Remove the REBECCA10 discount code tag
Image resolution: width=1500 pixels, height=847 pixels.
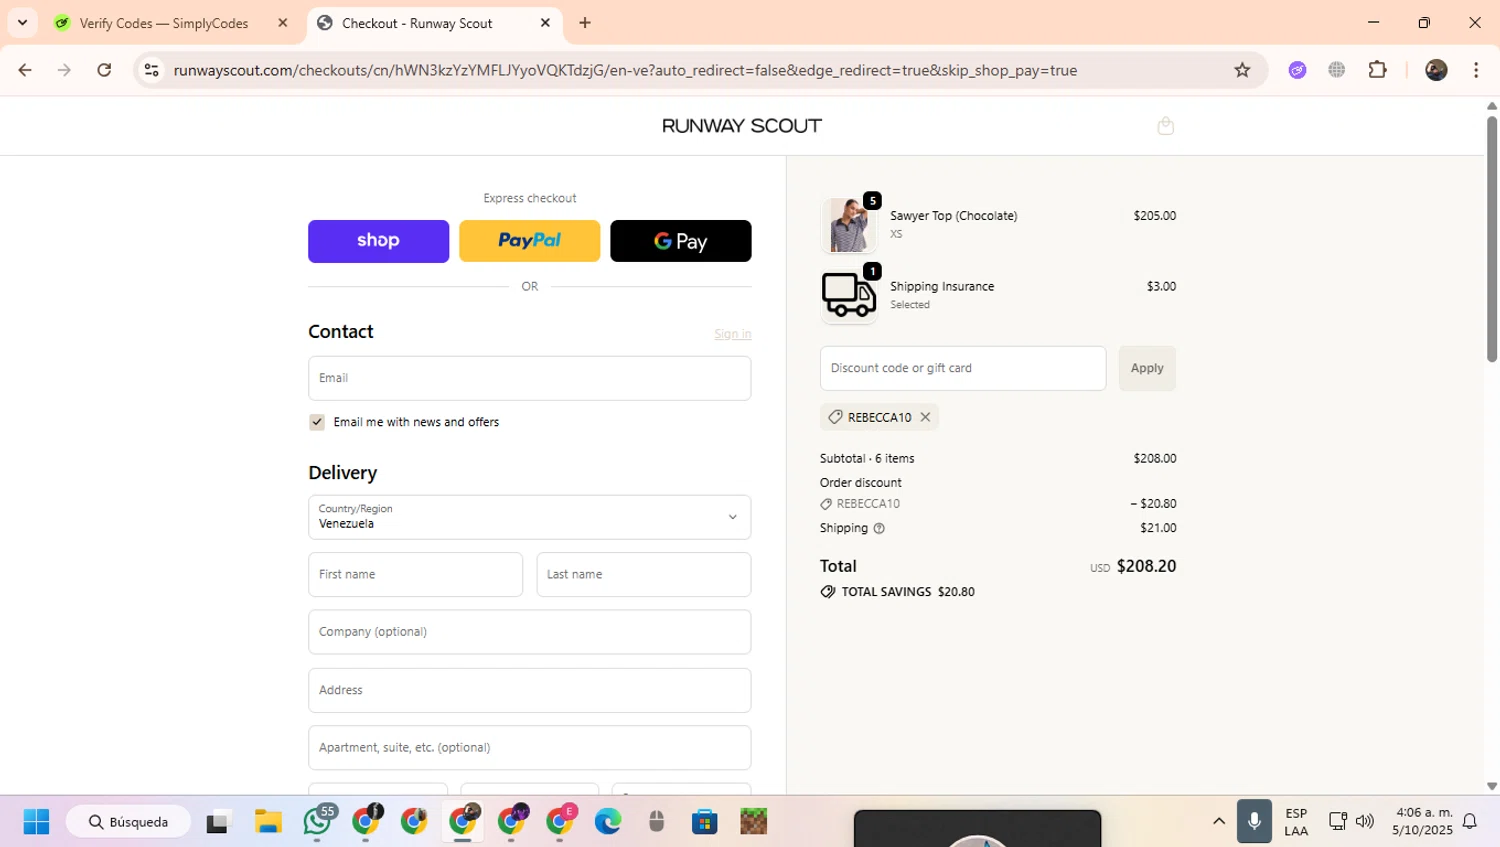[925, 417]
